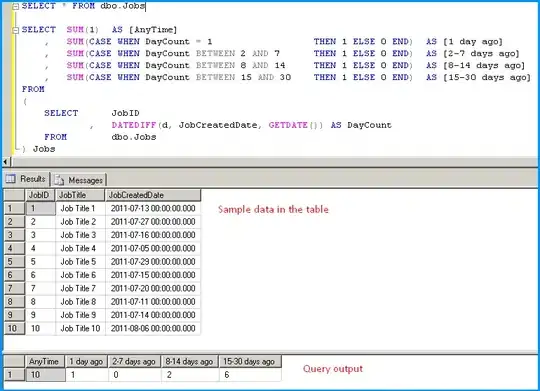Collapse the second SELECT query block

(x=15, y=30)
